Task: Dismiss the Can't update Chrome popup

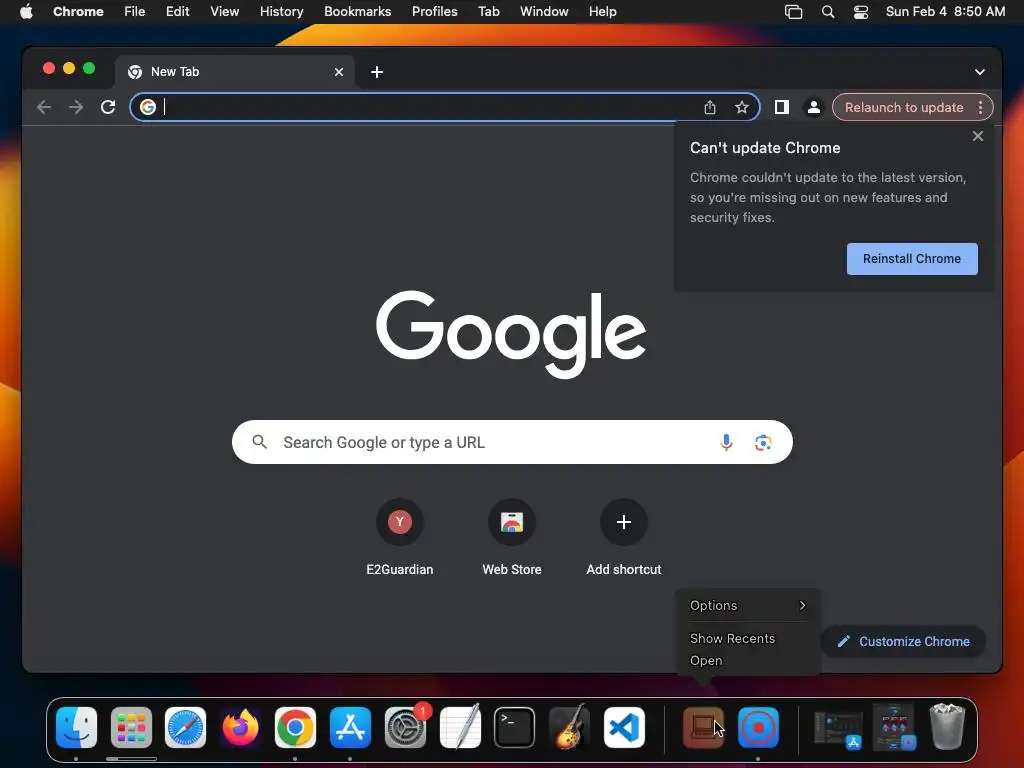Action: 978,136
